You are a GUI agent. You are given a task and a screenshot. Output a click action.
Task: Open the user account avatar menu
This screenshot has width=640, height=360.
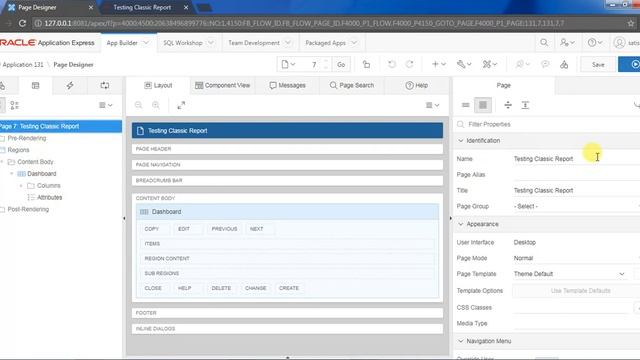(626, 42)
